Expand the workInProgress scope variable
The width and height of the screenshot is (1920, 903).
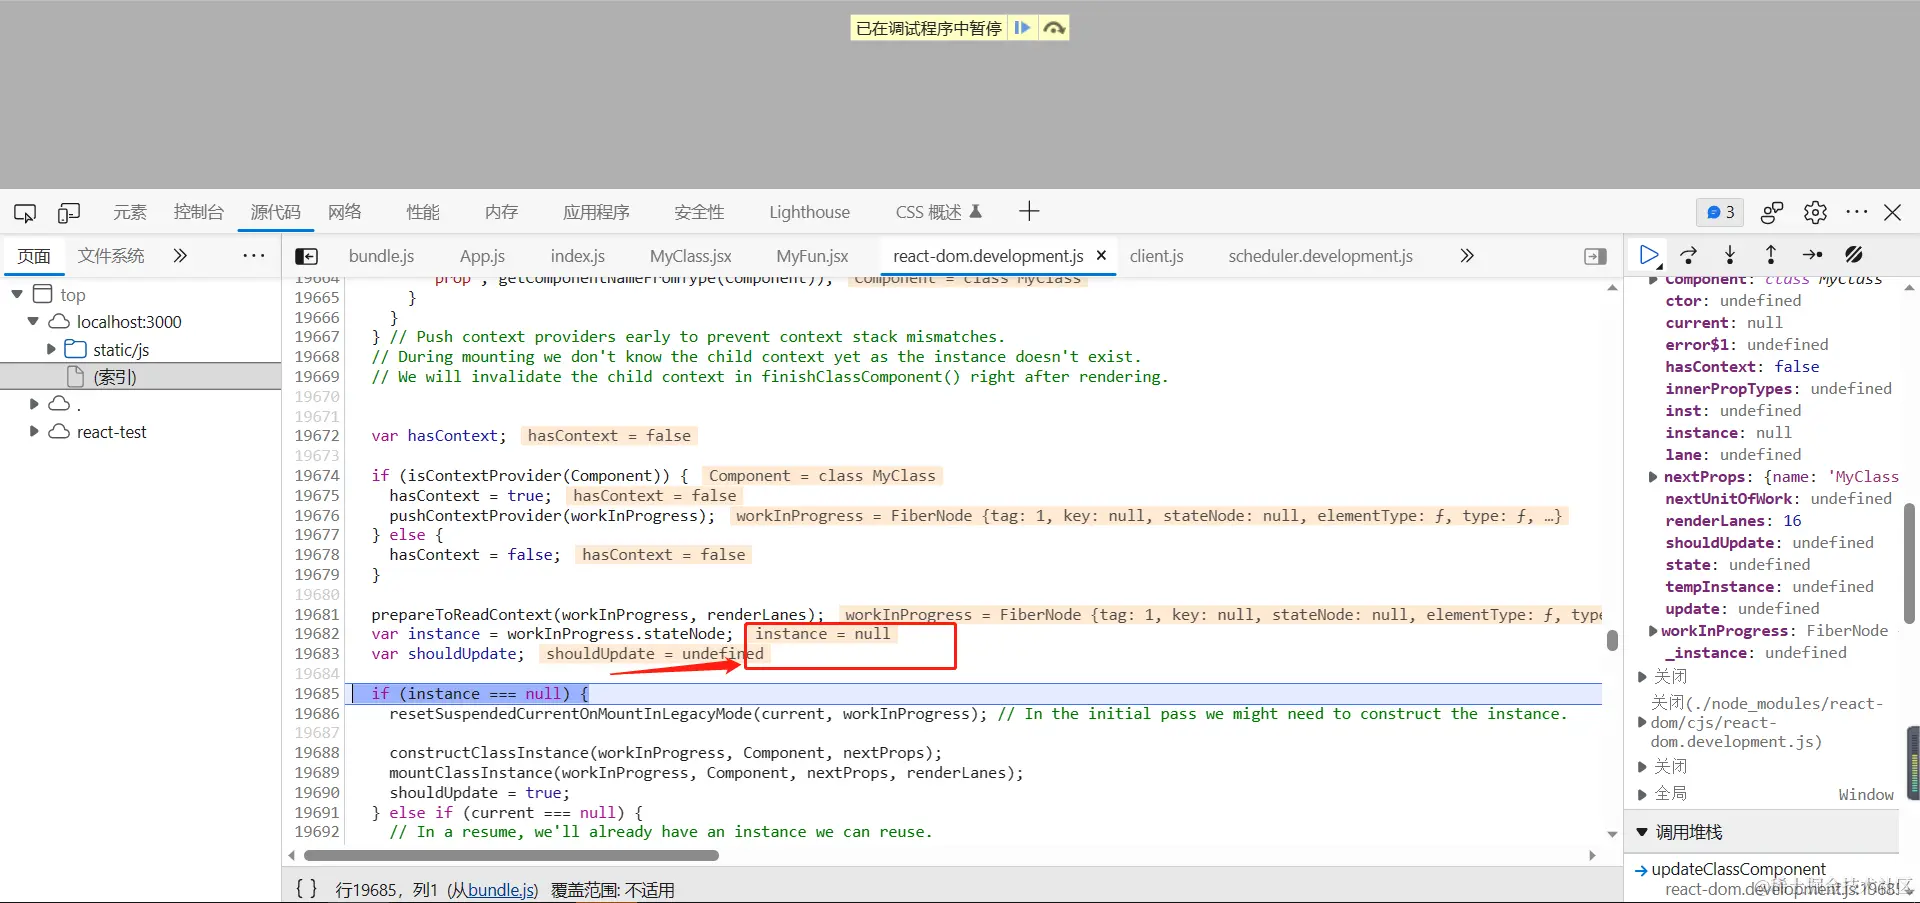(1653, 631)
